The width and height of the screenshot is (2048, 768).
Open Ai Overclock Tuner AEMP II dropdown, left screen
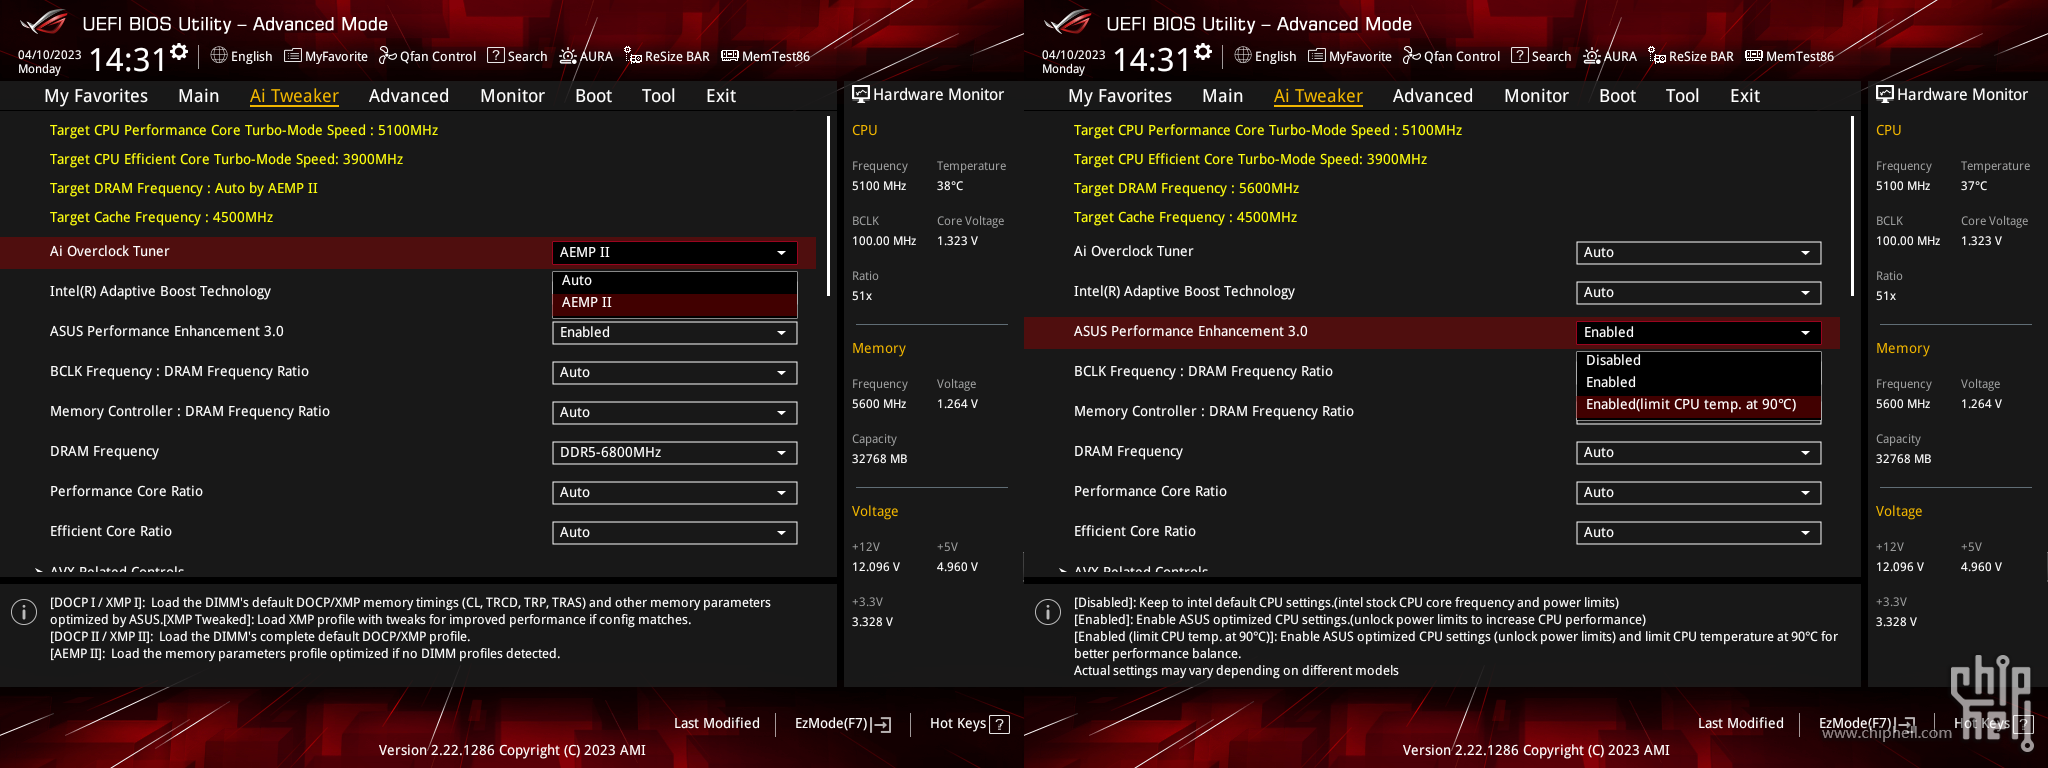675,253
